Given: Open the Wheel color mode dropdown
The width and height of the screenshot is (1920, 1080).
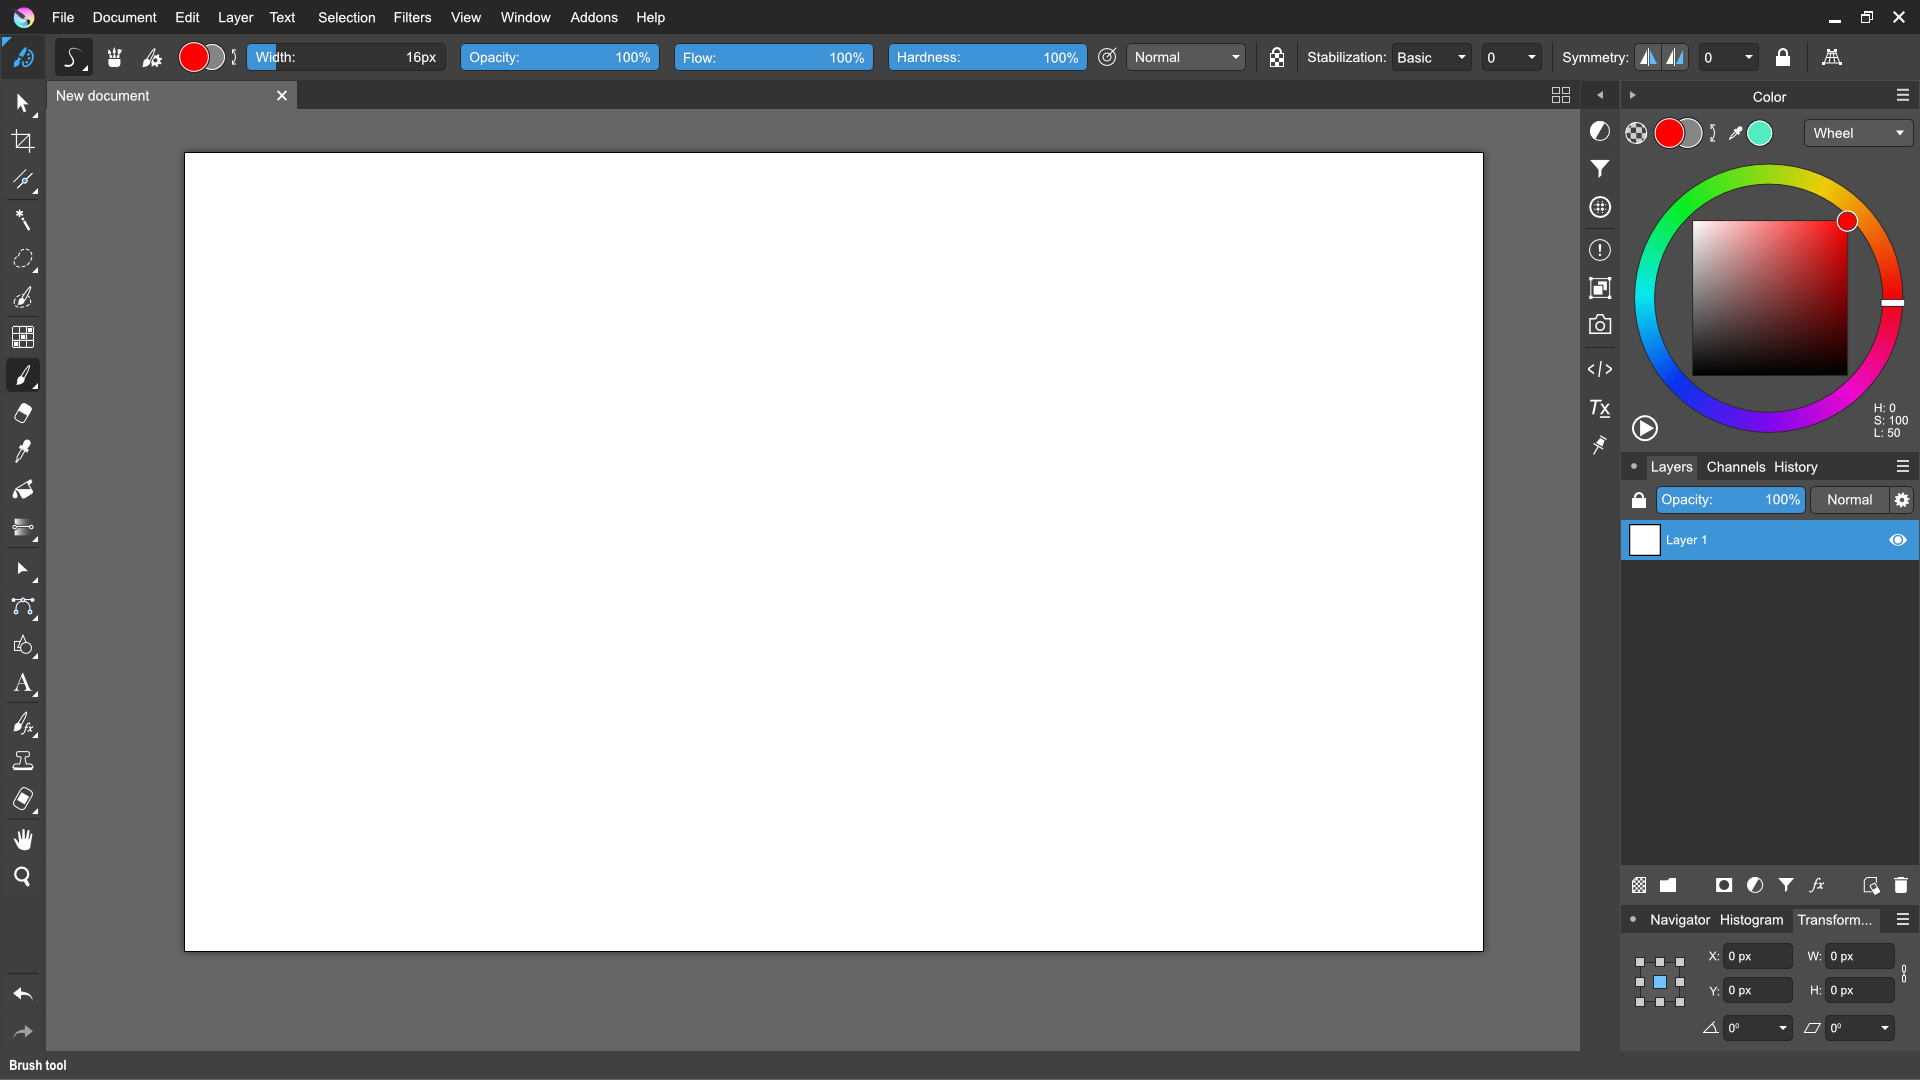Looking at the screenshot, I should (1857, 133).
